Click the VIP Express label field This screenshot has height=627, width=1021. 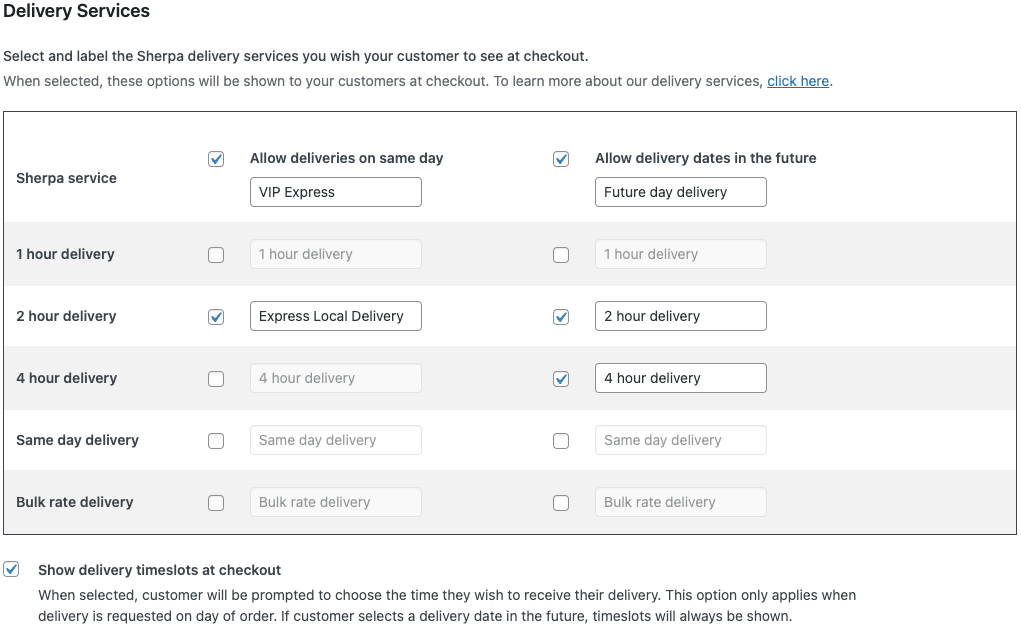[x=335, y=192]
